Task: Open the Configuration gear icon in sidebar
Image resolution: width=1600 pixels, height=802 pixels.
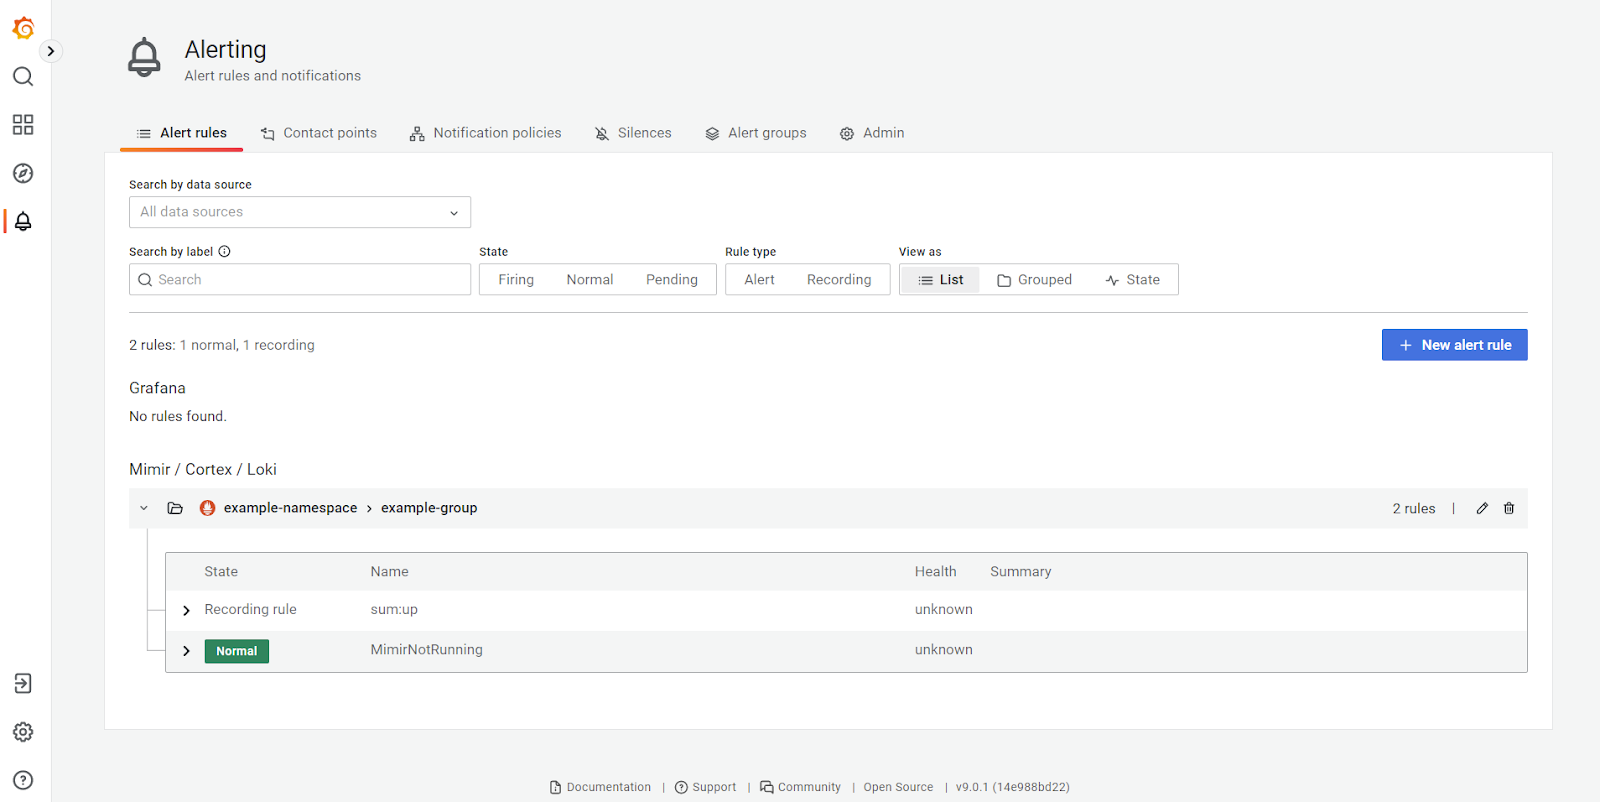Action: (x=23, y=732)
